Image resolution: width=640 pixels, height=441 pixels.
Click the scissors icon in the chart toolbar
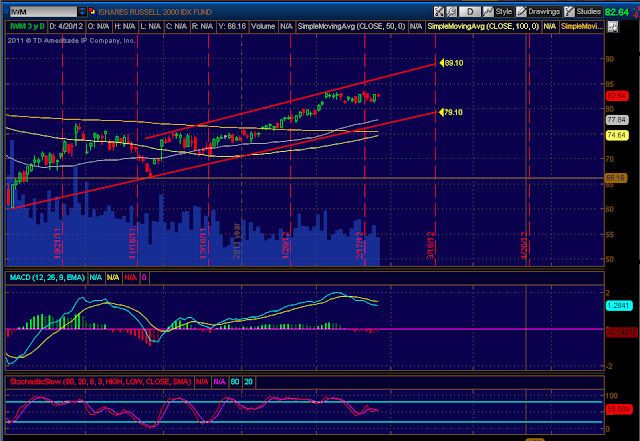pyautogui.click(x=439, y=12)
